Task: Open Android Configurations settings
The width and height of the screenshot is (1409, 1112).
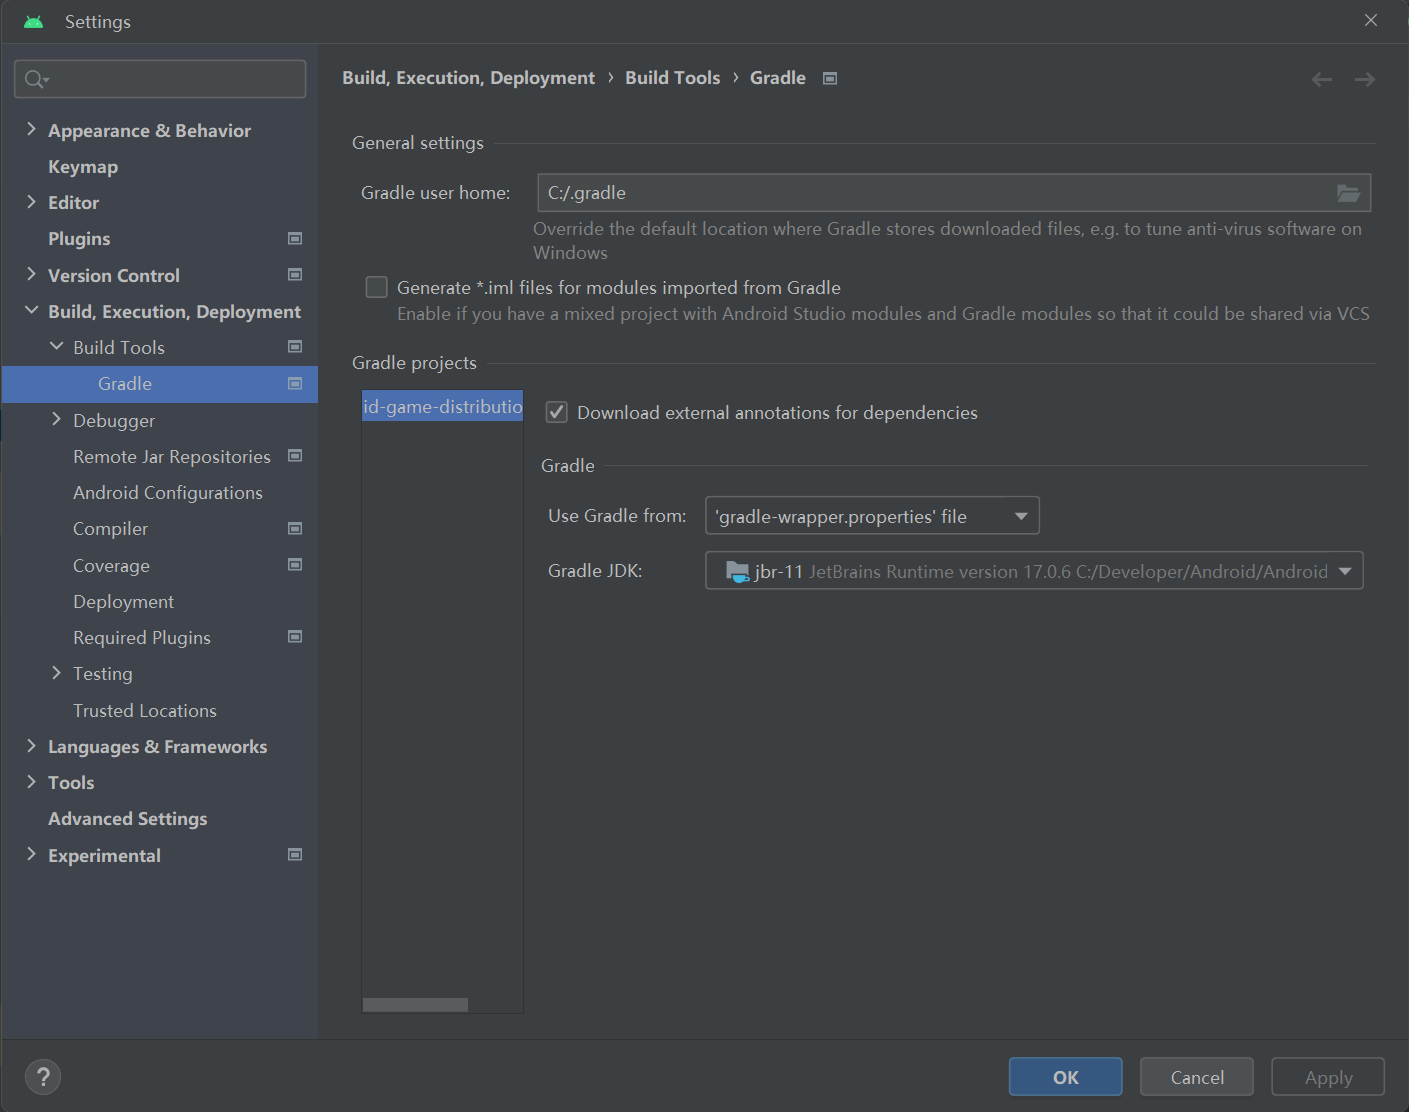Action: 168,493
